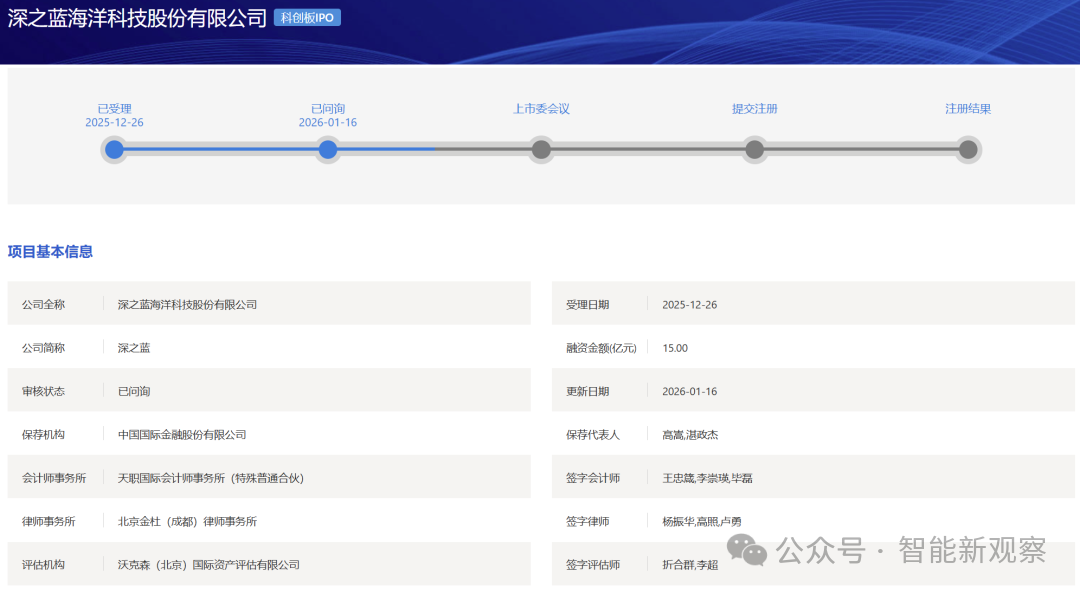Screen dimensions: 1080x593
Task: Click the 注册结果 stage label
Action: pos(968,109)
